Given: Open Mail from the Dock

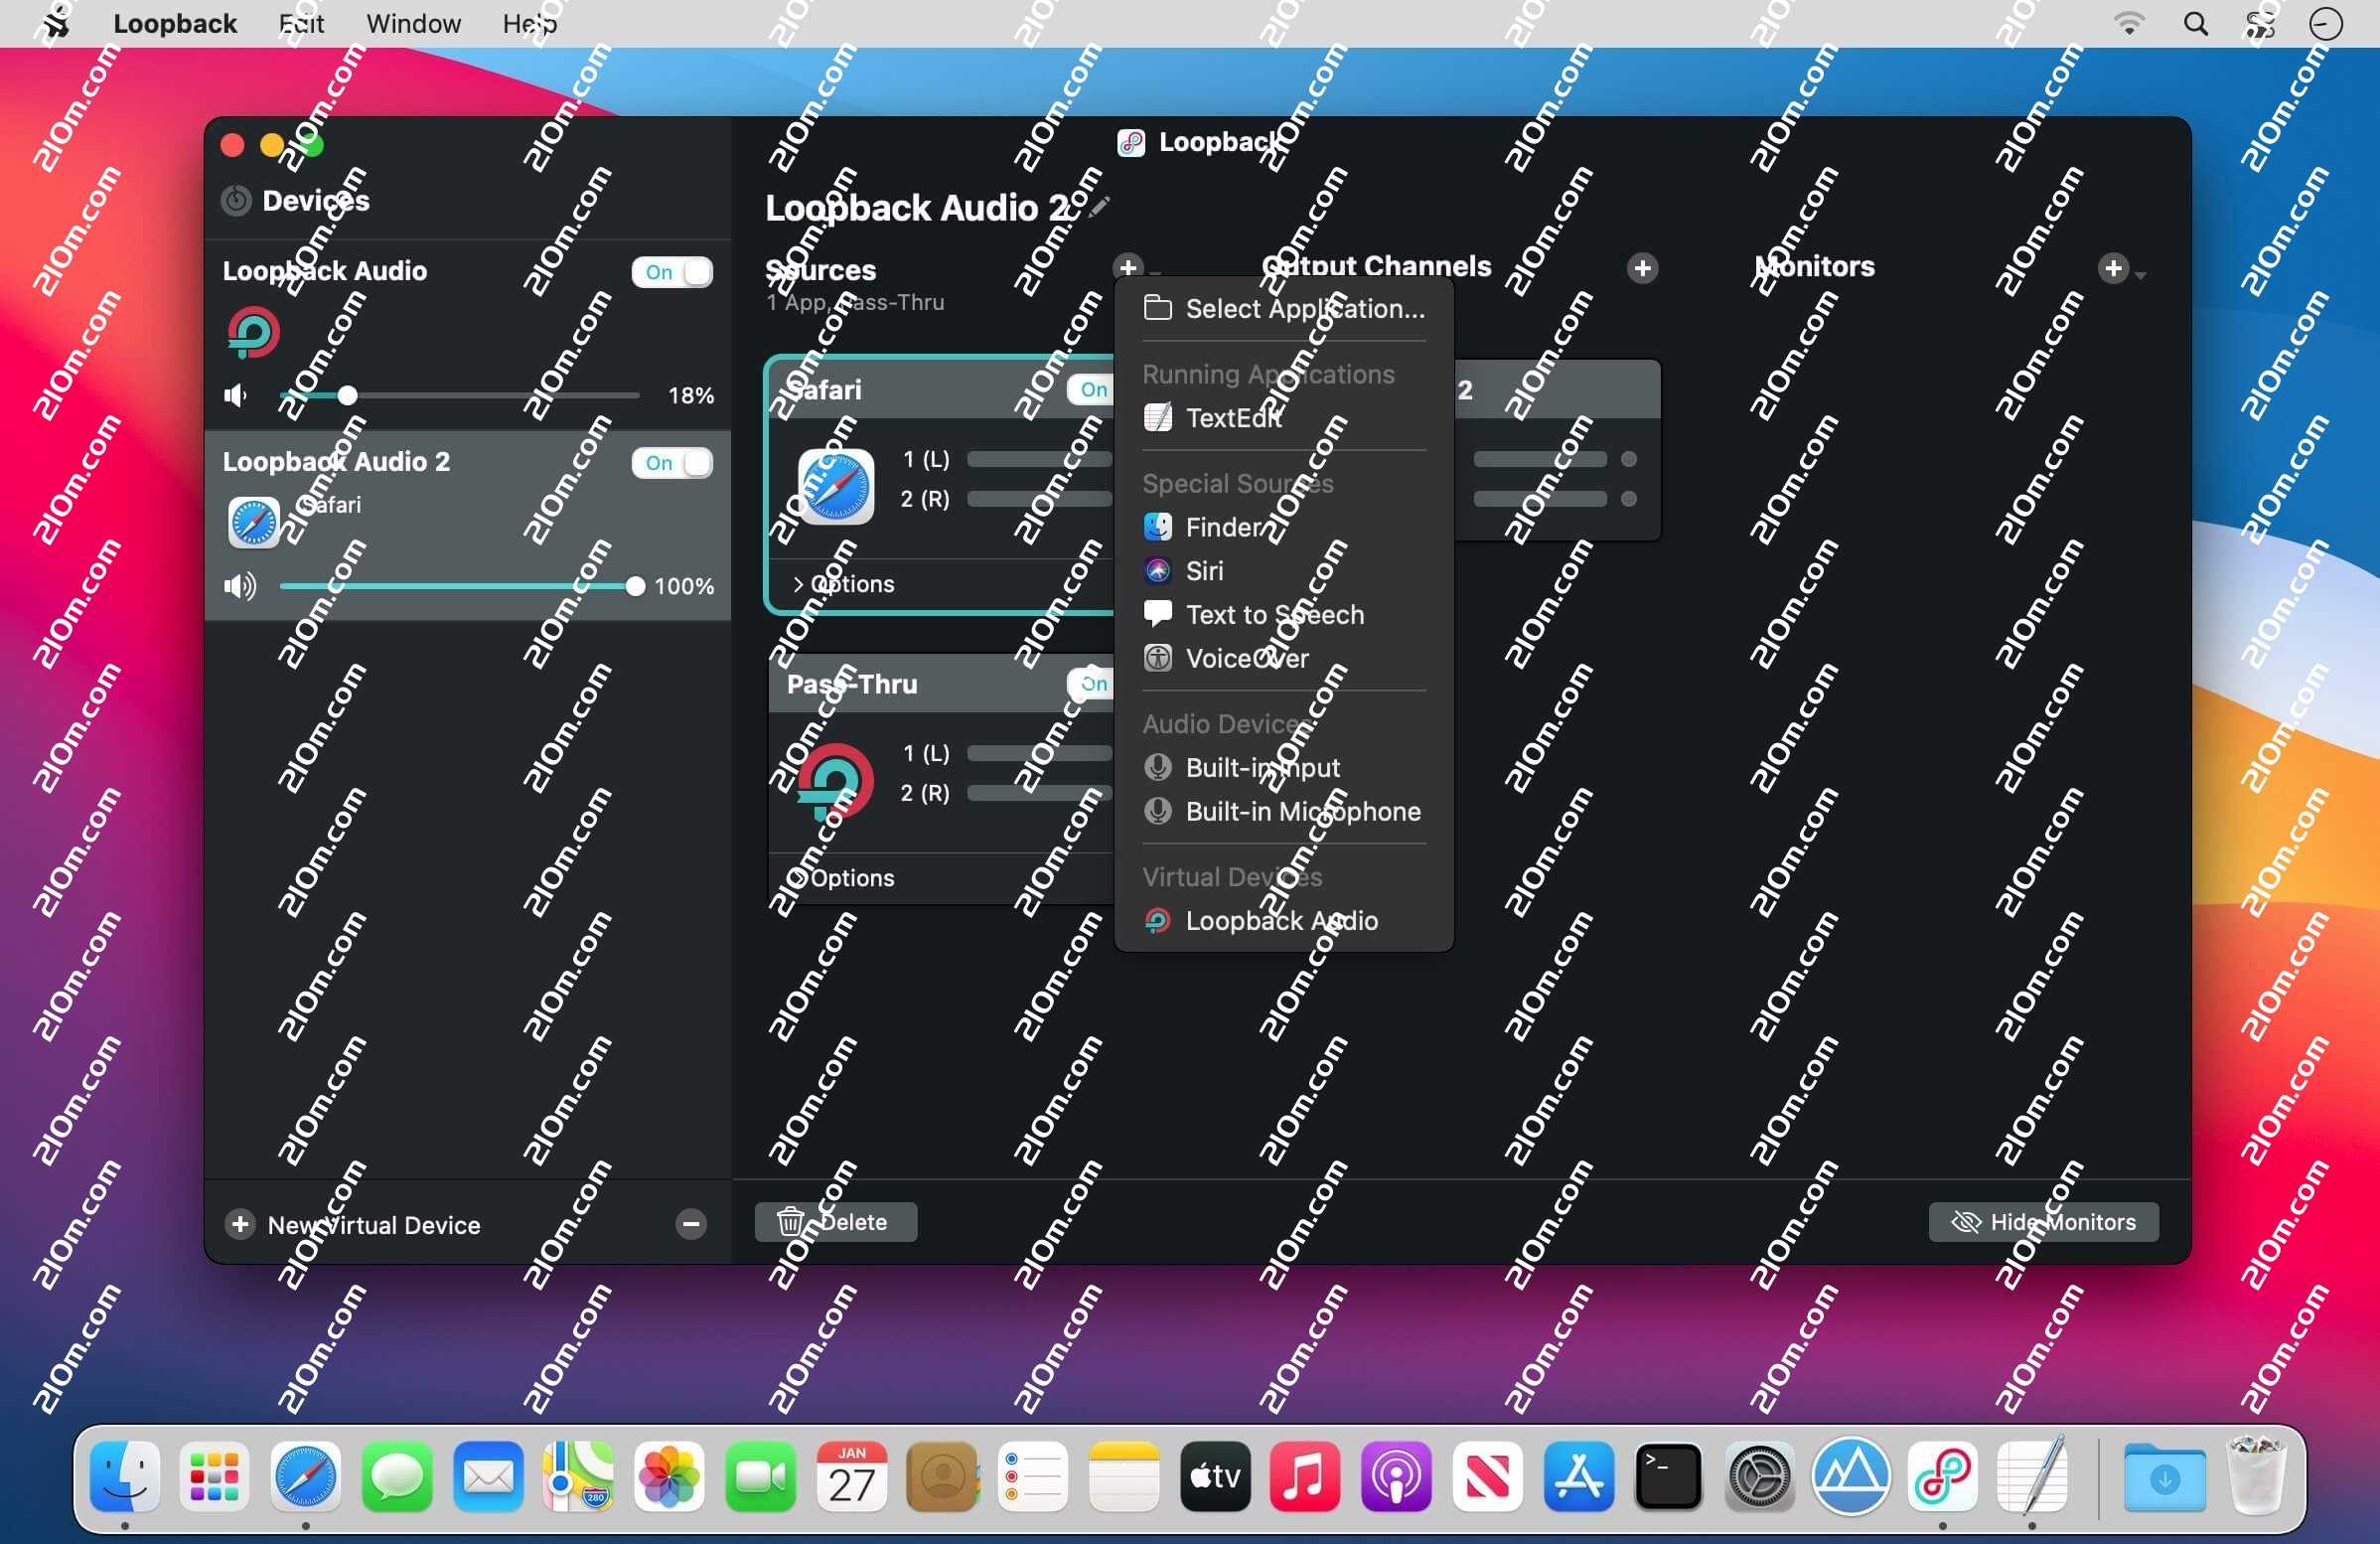Looking at the screenshot, I should click(488, 1476).
